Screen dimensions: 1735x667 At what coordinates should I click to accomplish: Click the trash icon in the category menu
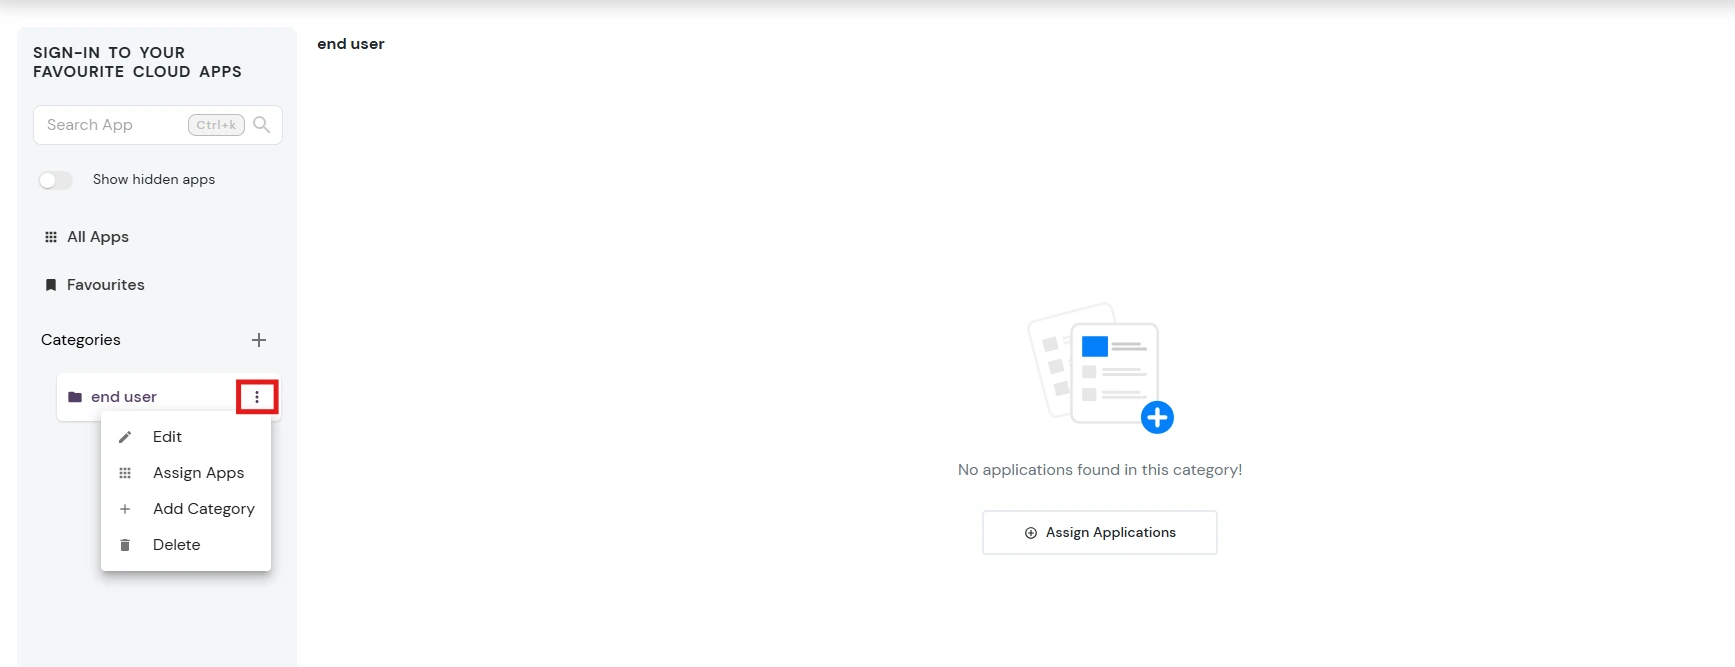pos(125,545)
